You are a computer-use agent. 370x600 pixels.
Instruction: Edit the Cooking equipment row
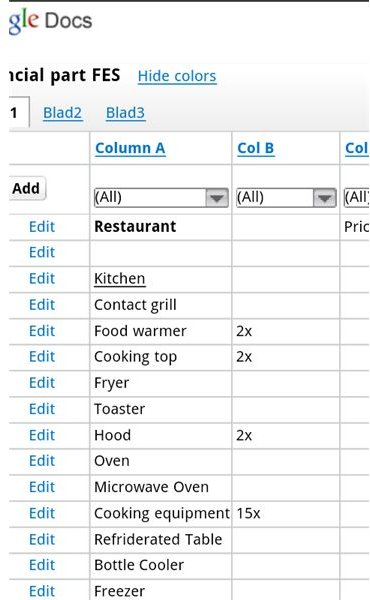(x=42, y=513)
